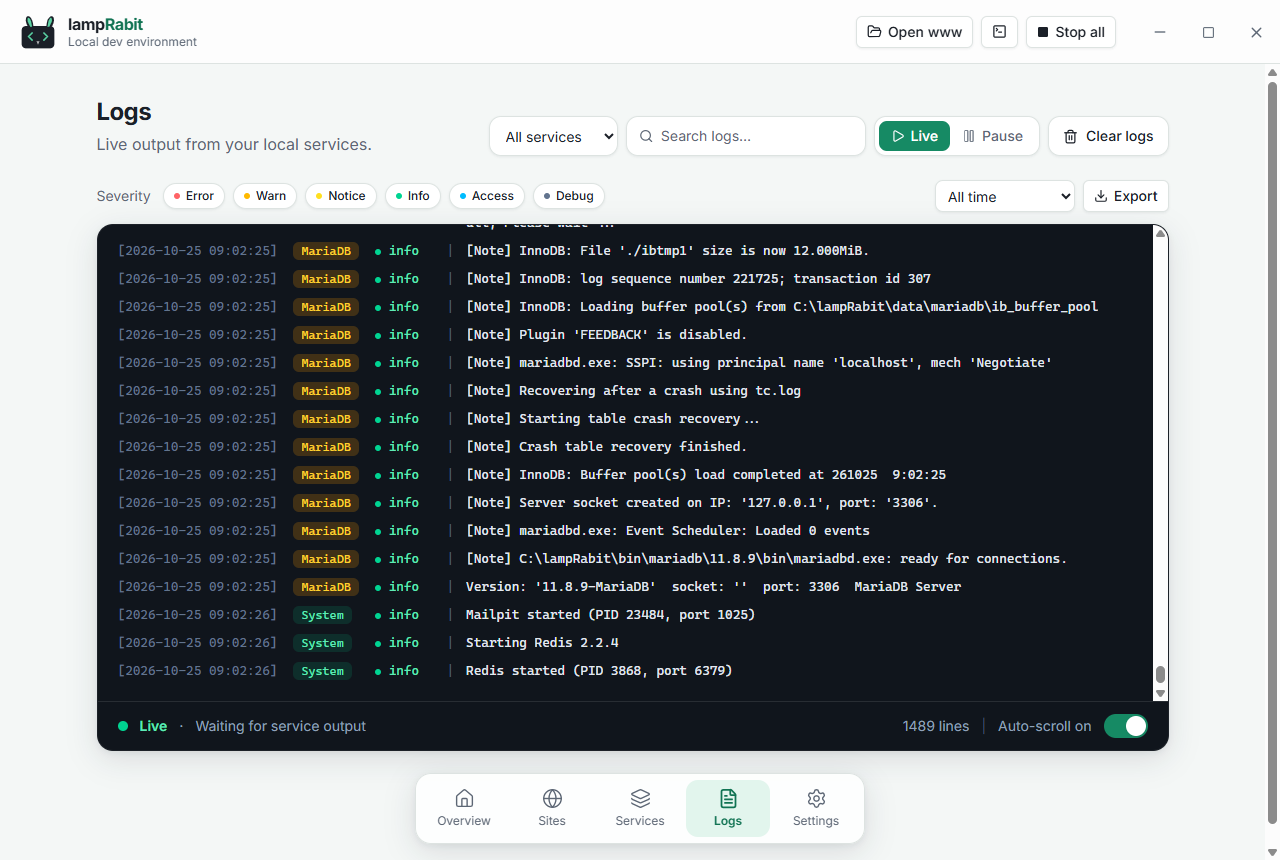
Task: Toggle the Access severity filter
Action: (x=487, y=196)
